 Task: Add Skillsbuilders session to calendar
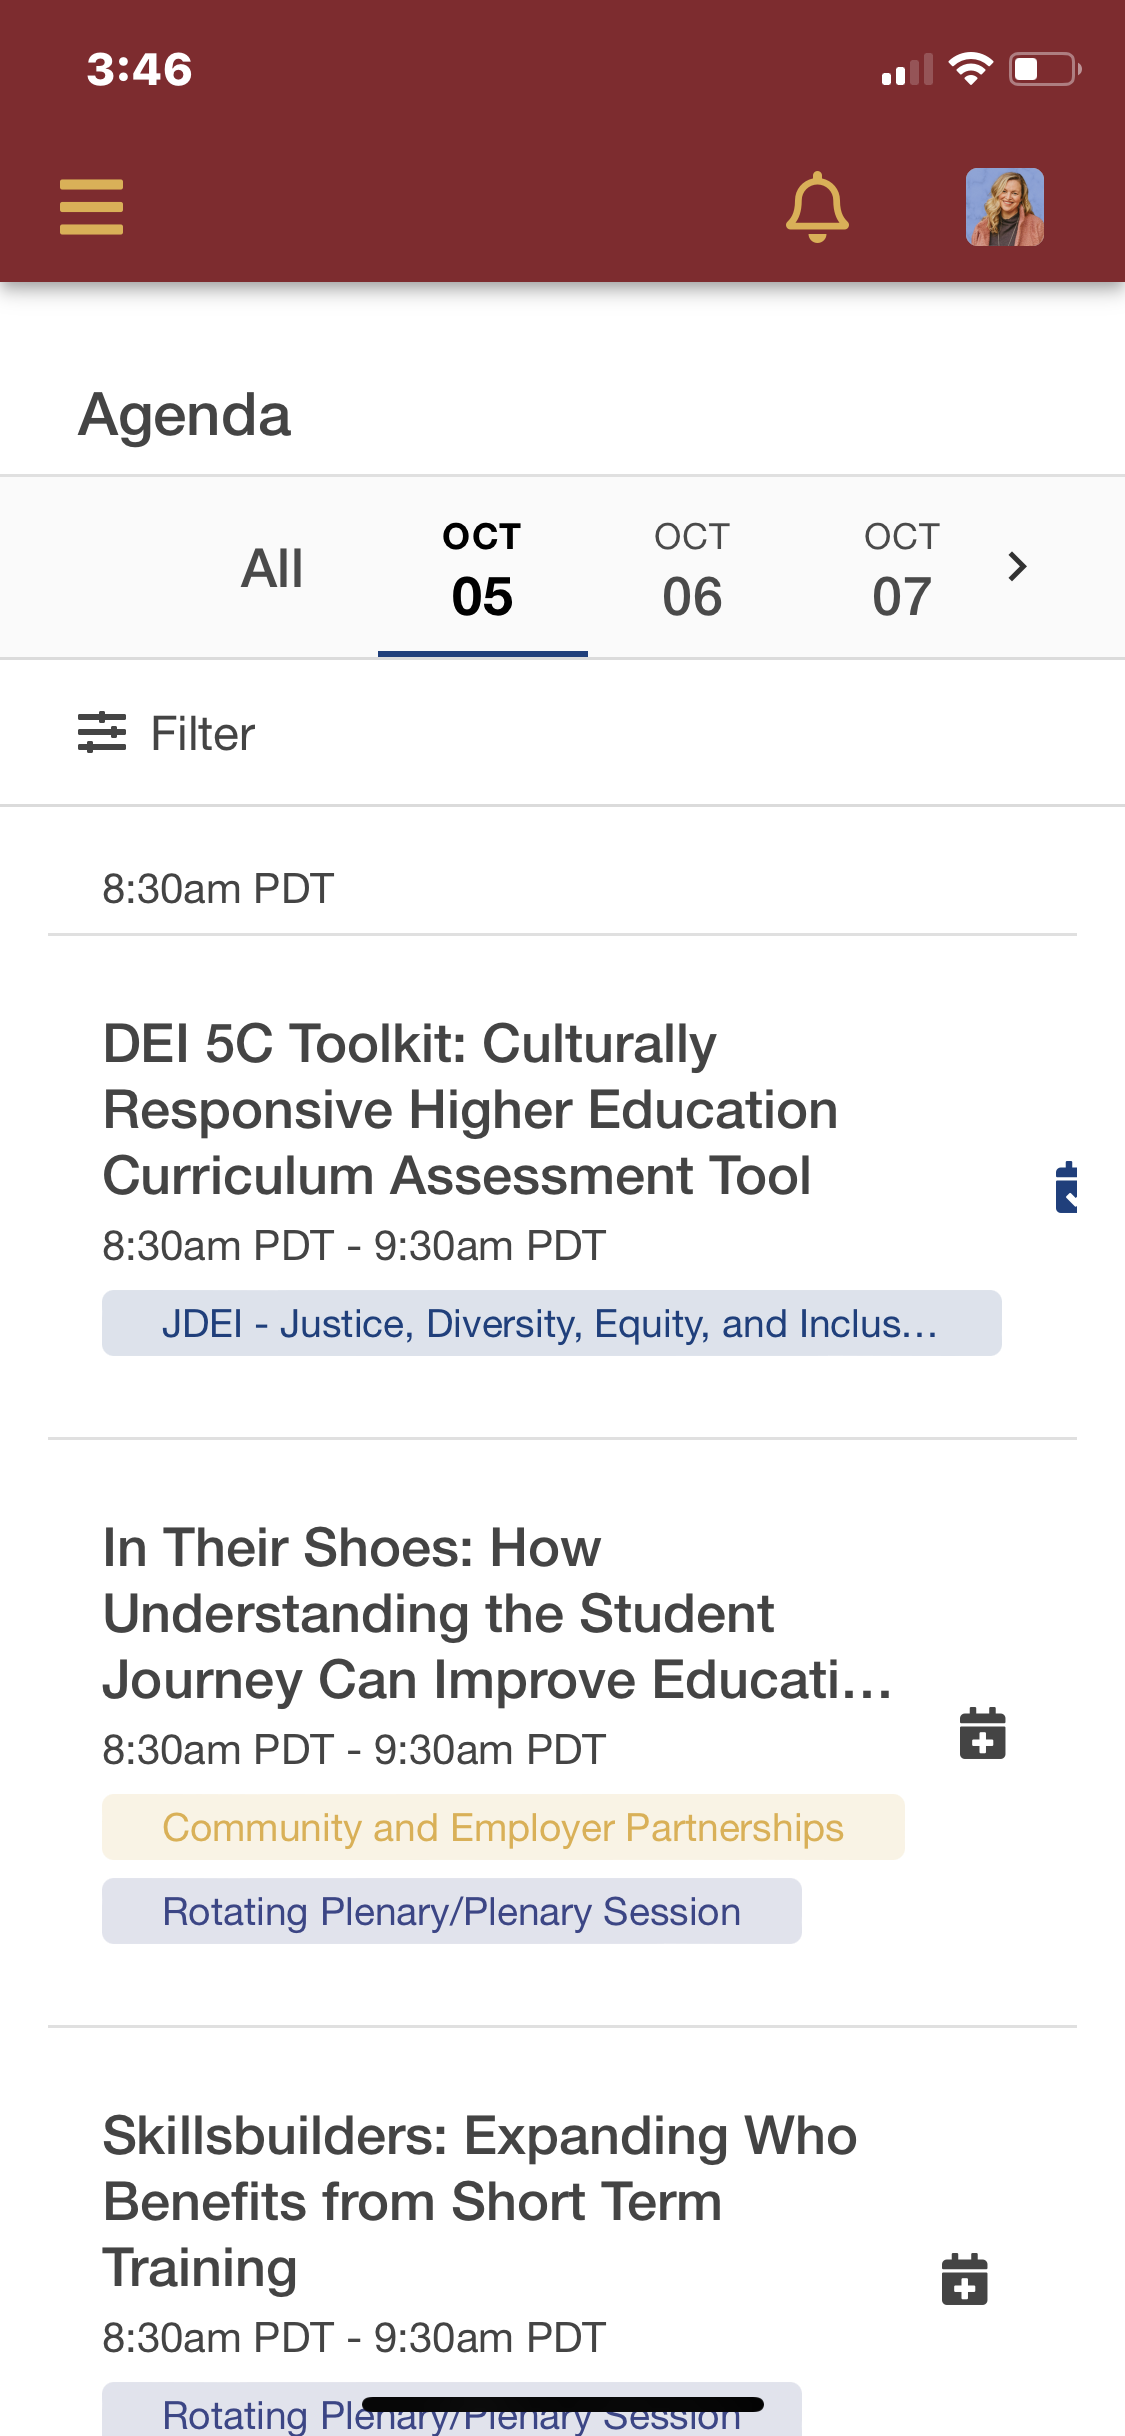pyautogui.click(x=964, y=2279)
